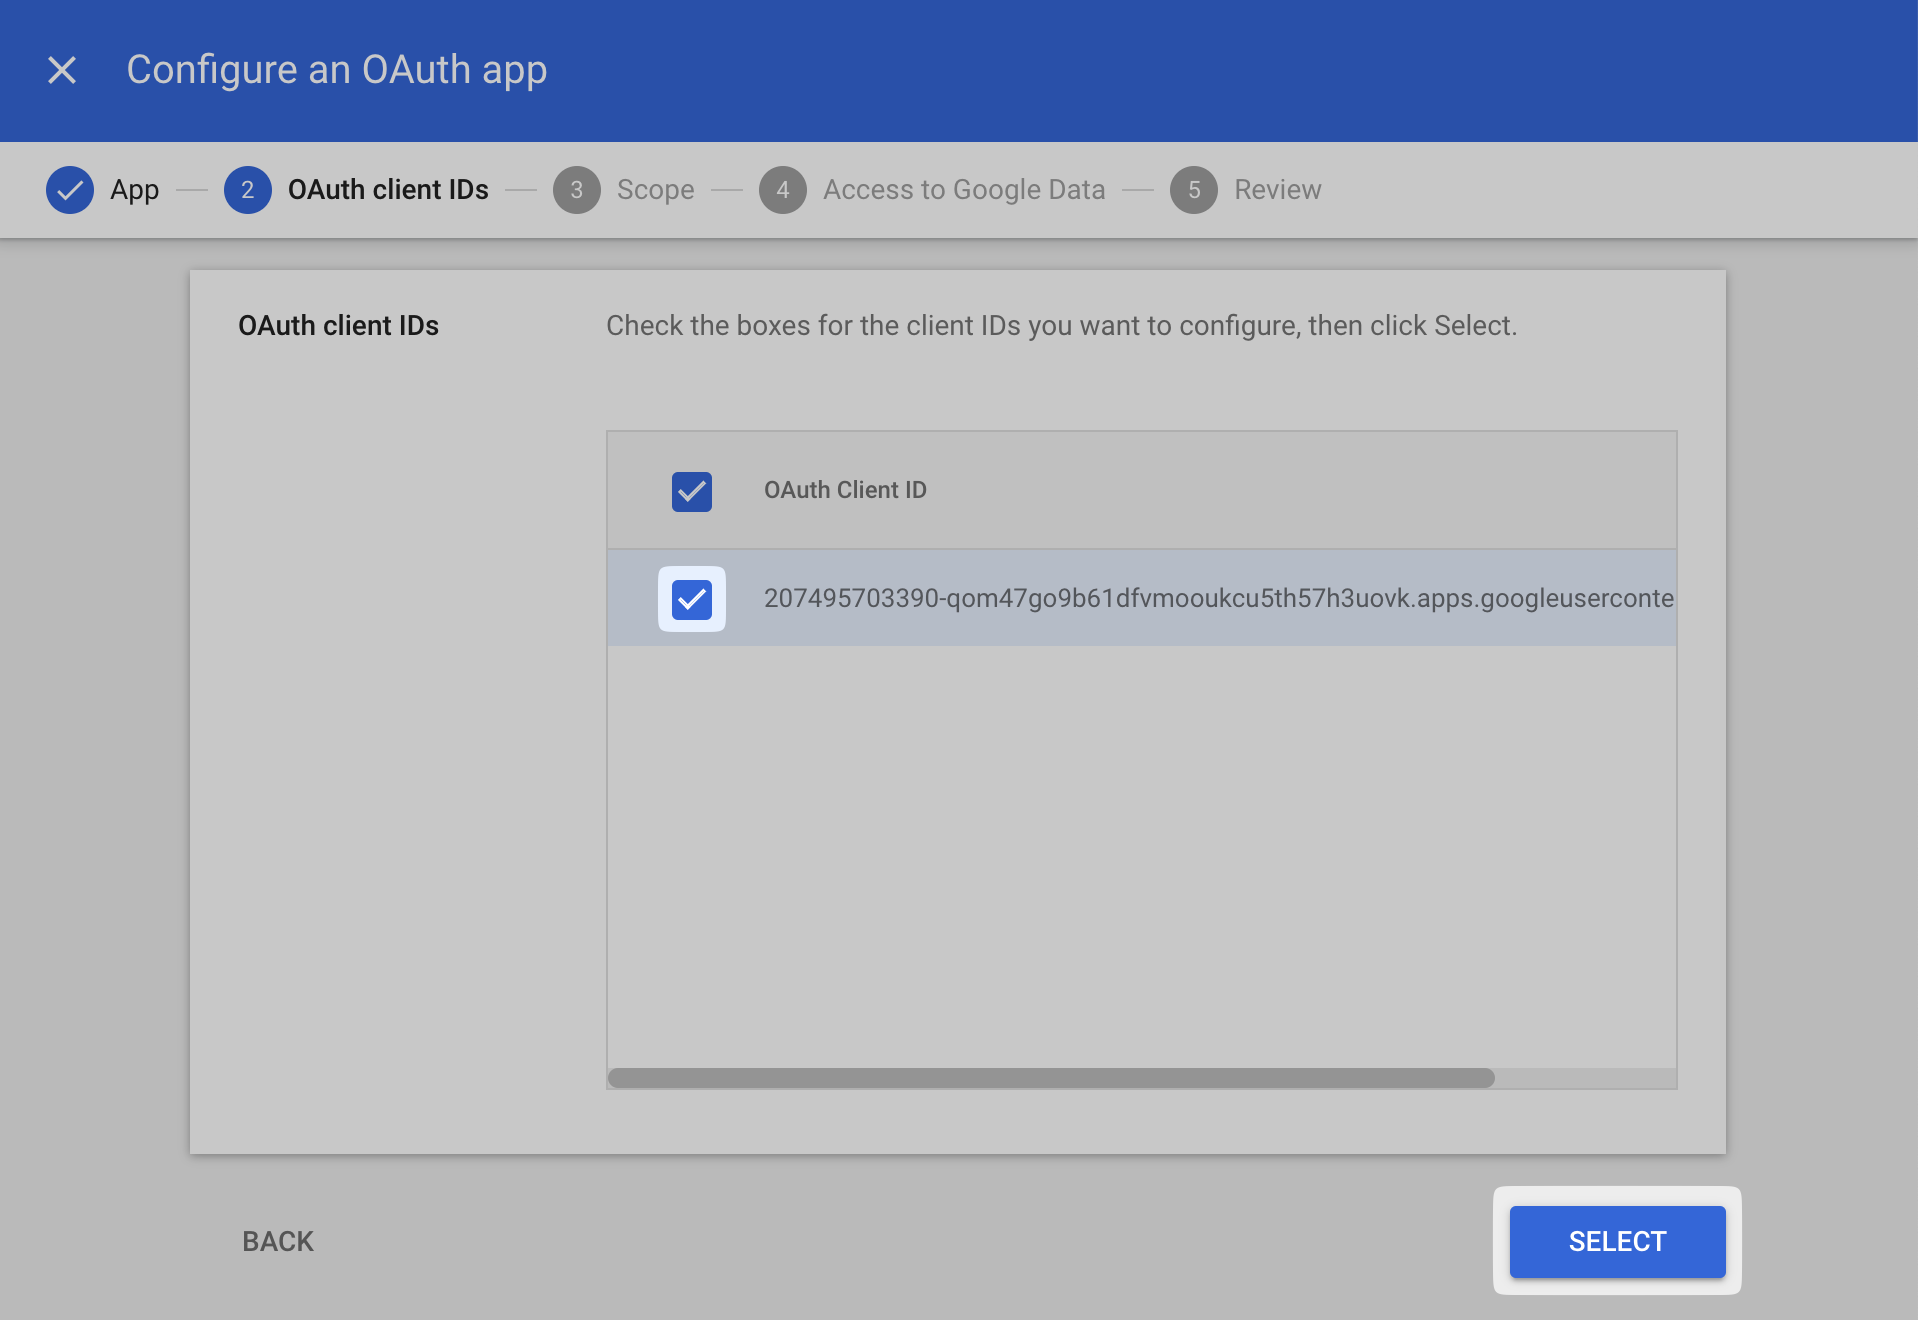The height and width of the screenshot is (1320, 1918).
Task: Click the step 2 circle icon
Action: click(x=247, y=190)
